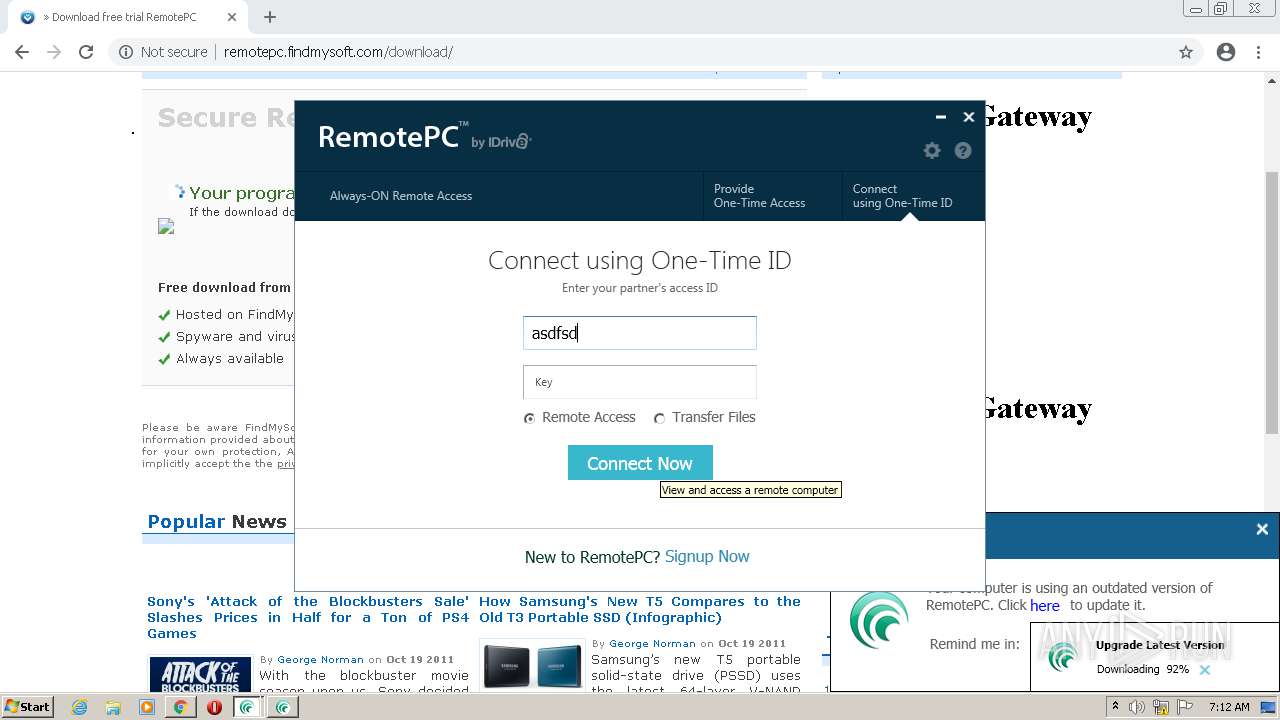The image size is (1280, 720).
Task: Click 'here' link to update RemotePC
Action: pyautogui.click(x=1045, y=605)
